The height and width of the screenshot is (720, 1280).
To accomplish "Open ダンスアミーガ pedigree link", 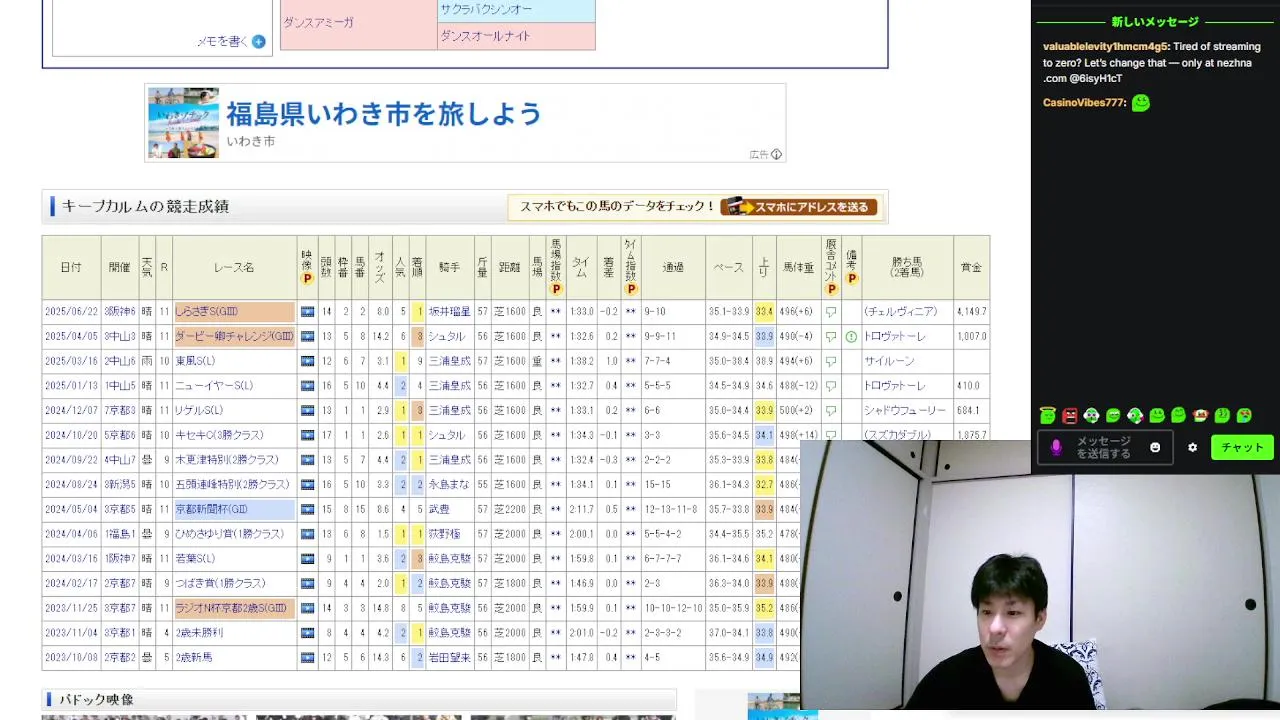I will 318,22.
